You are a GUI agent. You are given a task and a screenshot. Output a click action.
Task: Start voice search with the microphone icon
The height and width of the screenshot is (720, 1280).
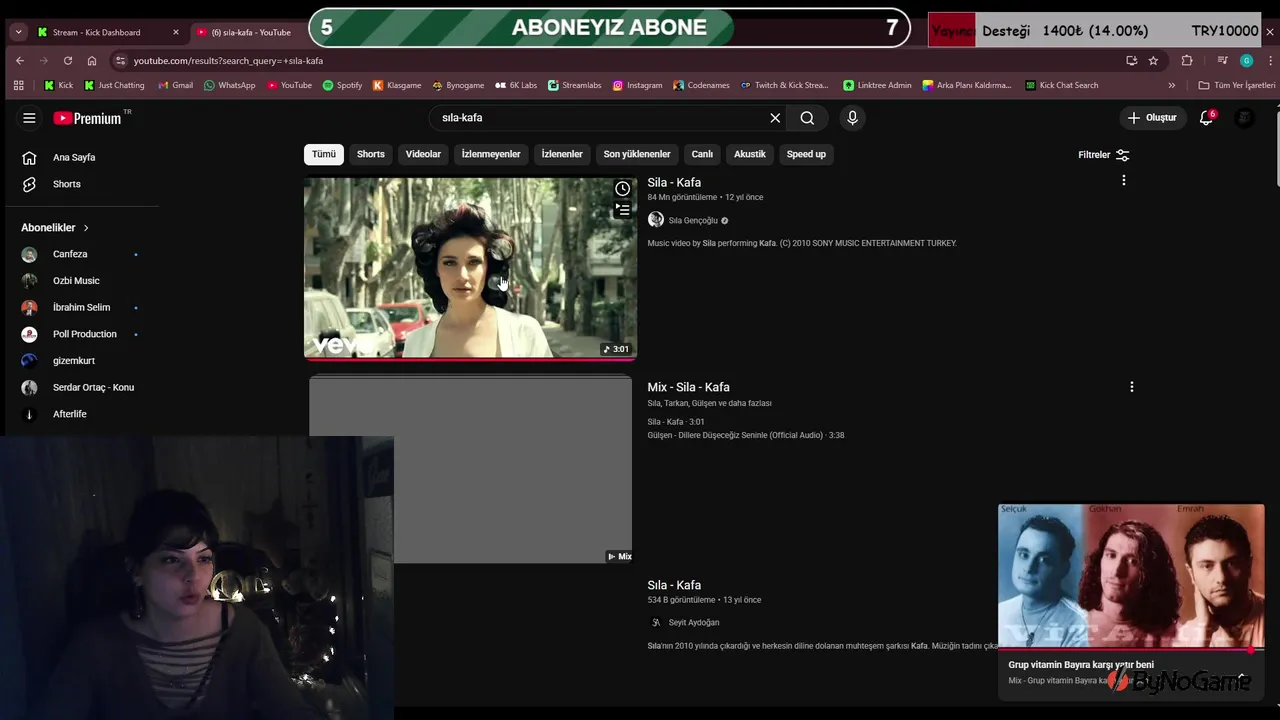[852, 118]
